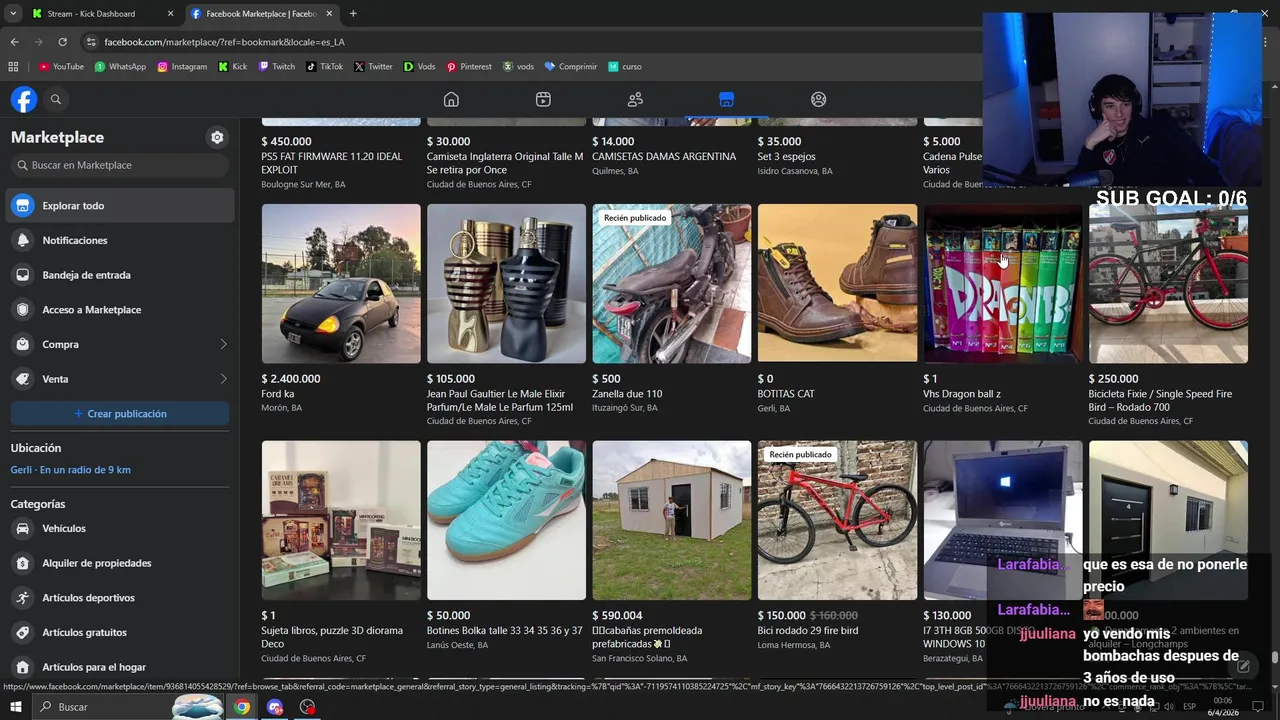This screenshot has height=720, width=1280.
Task: Open Twitch bookmark
Action: point(277,67)
